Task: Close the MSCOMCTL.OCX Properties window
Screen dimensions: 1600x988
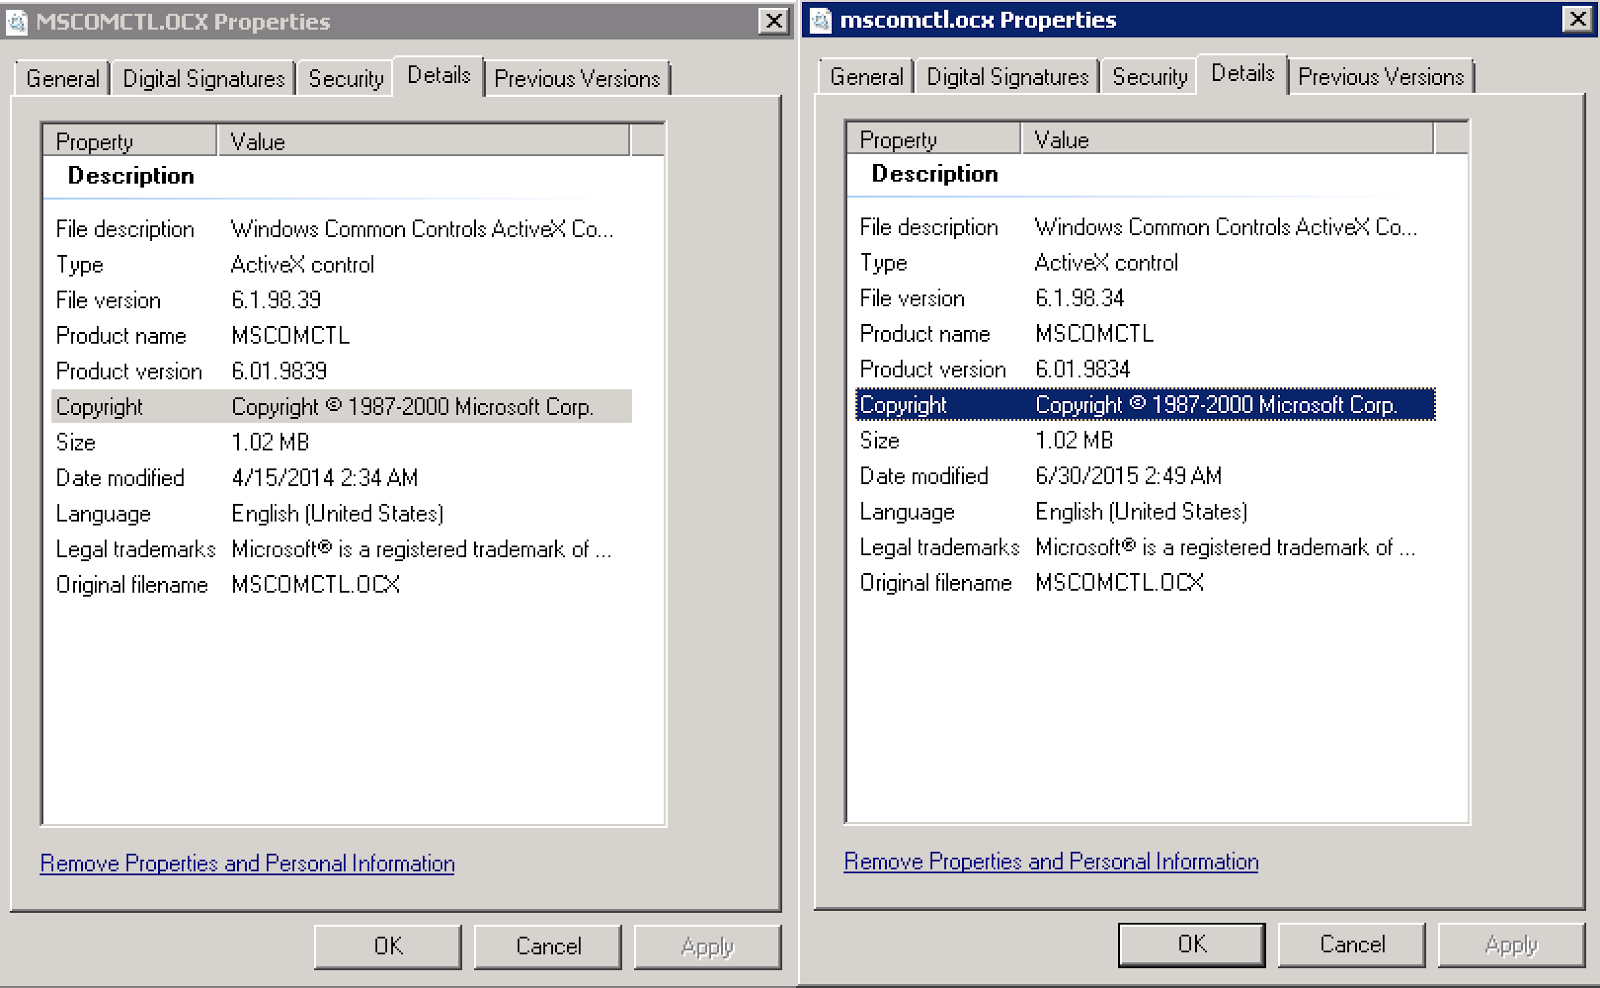Action: coord(773,21)
